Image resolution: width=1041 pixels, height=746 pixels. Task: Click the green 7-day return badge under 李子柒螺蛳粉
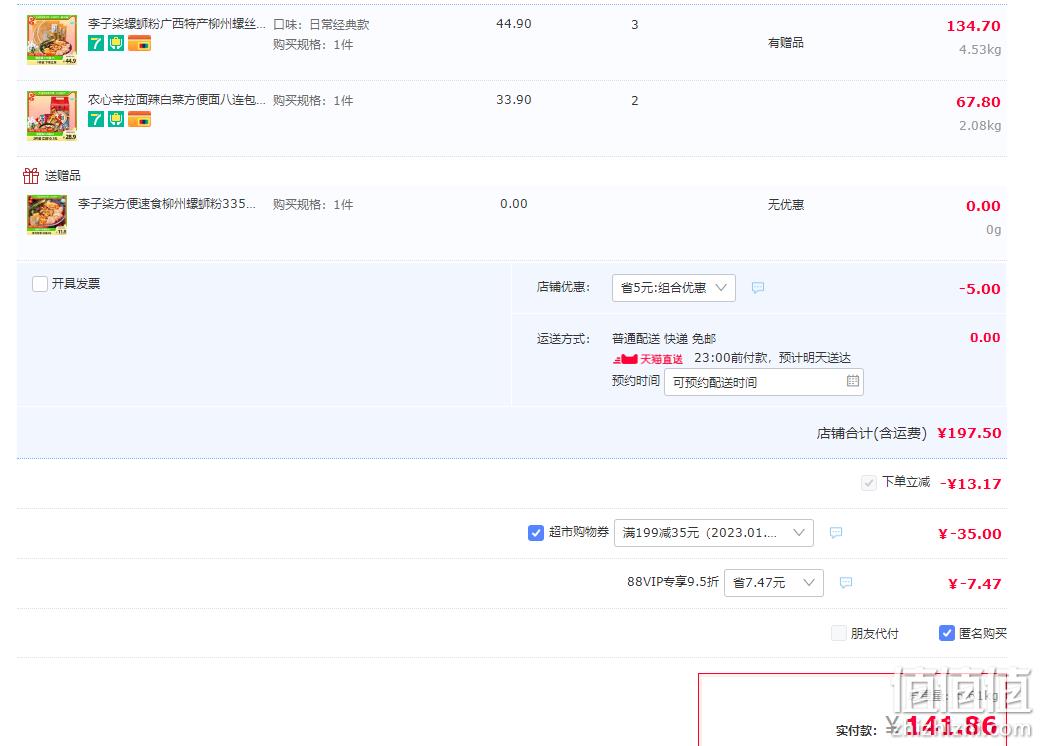click(x=96, y=43)
